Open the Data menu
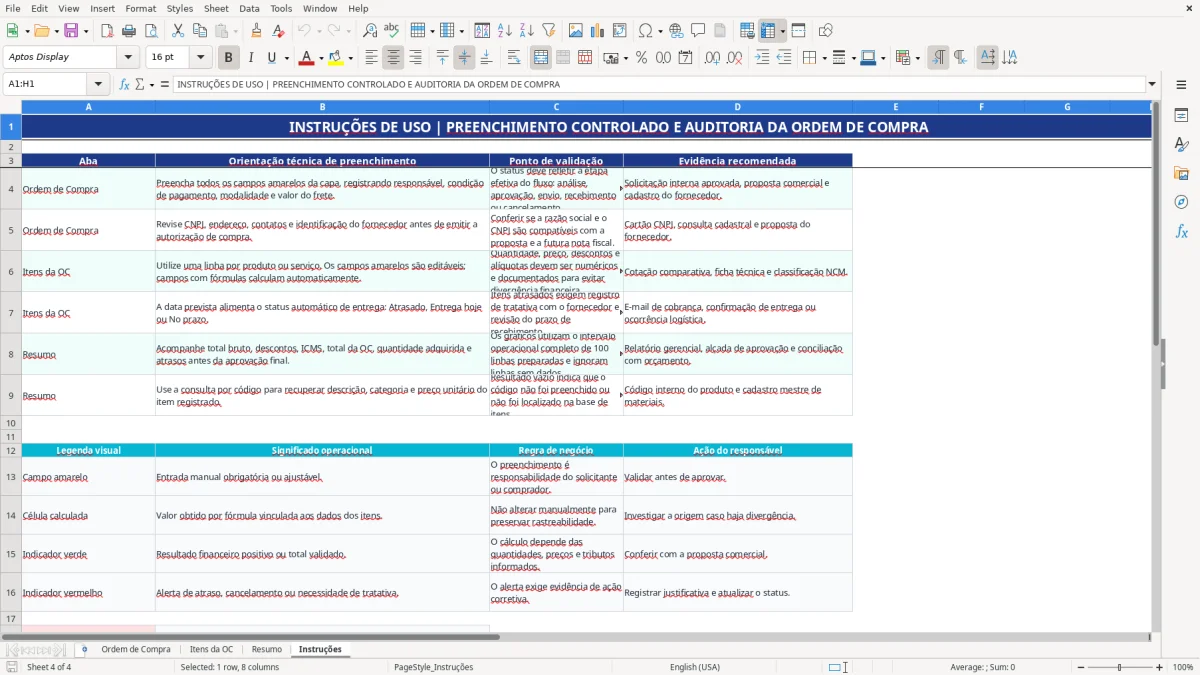 (249, 8)
